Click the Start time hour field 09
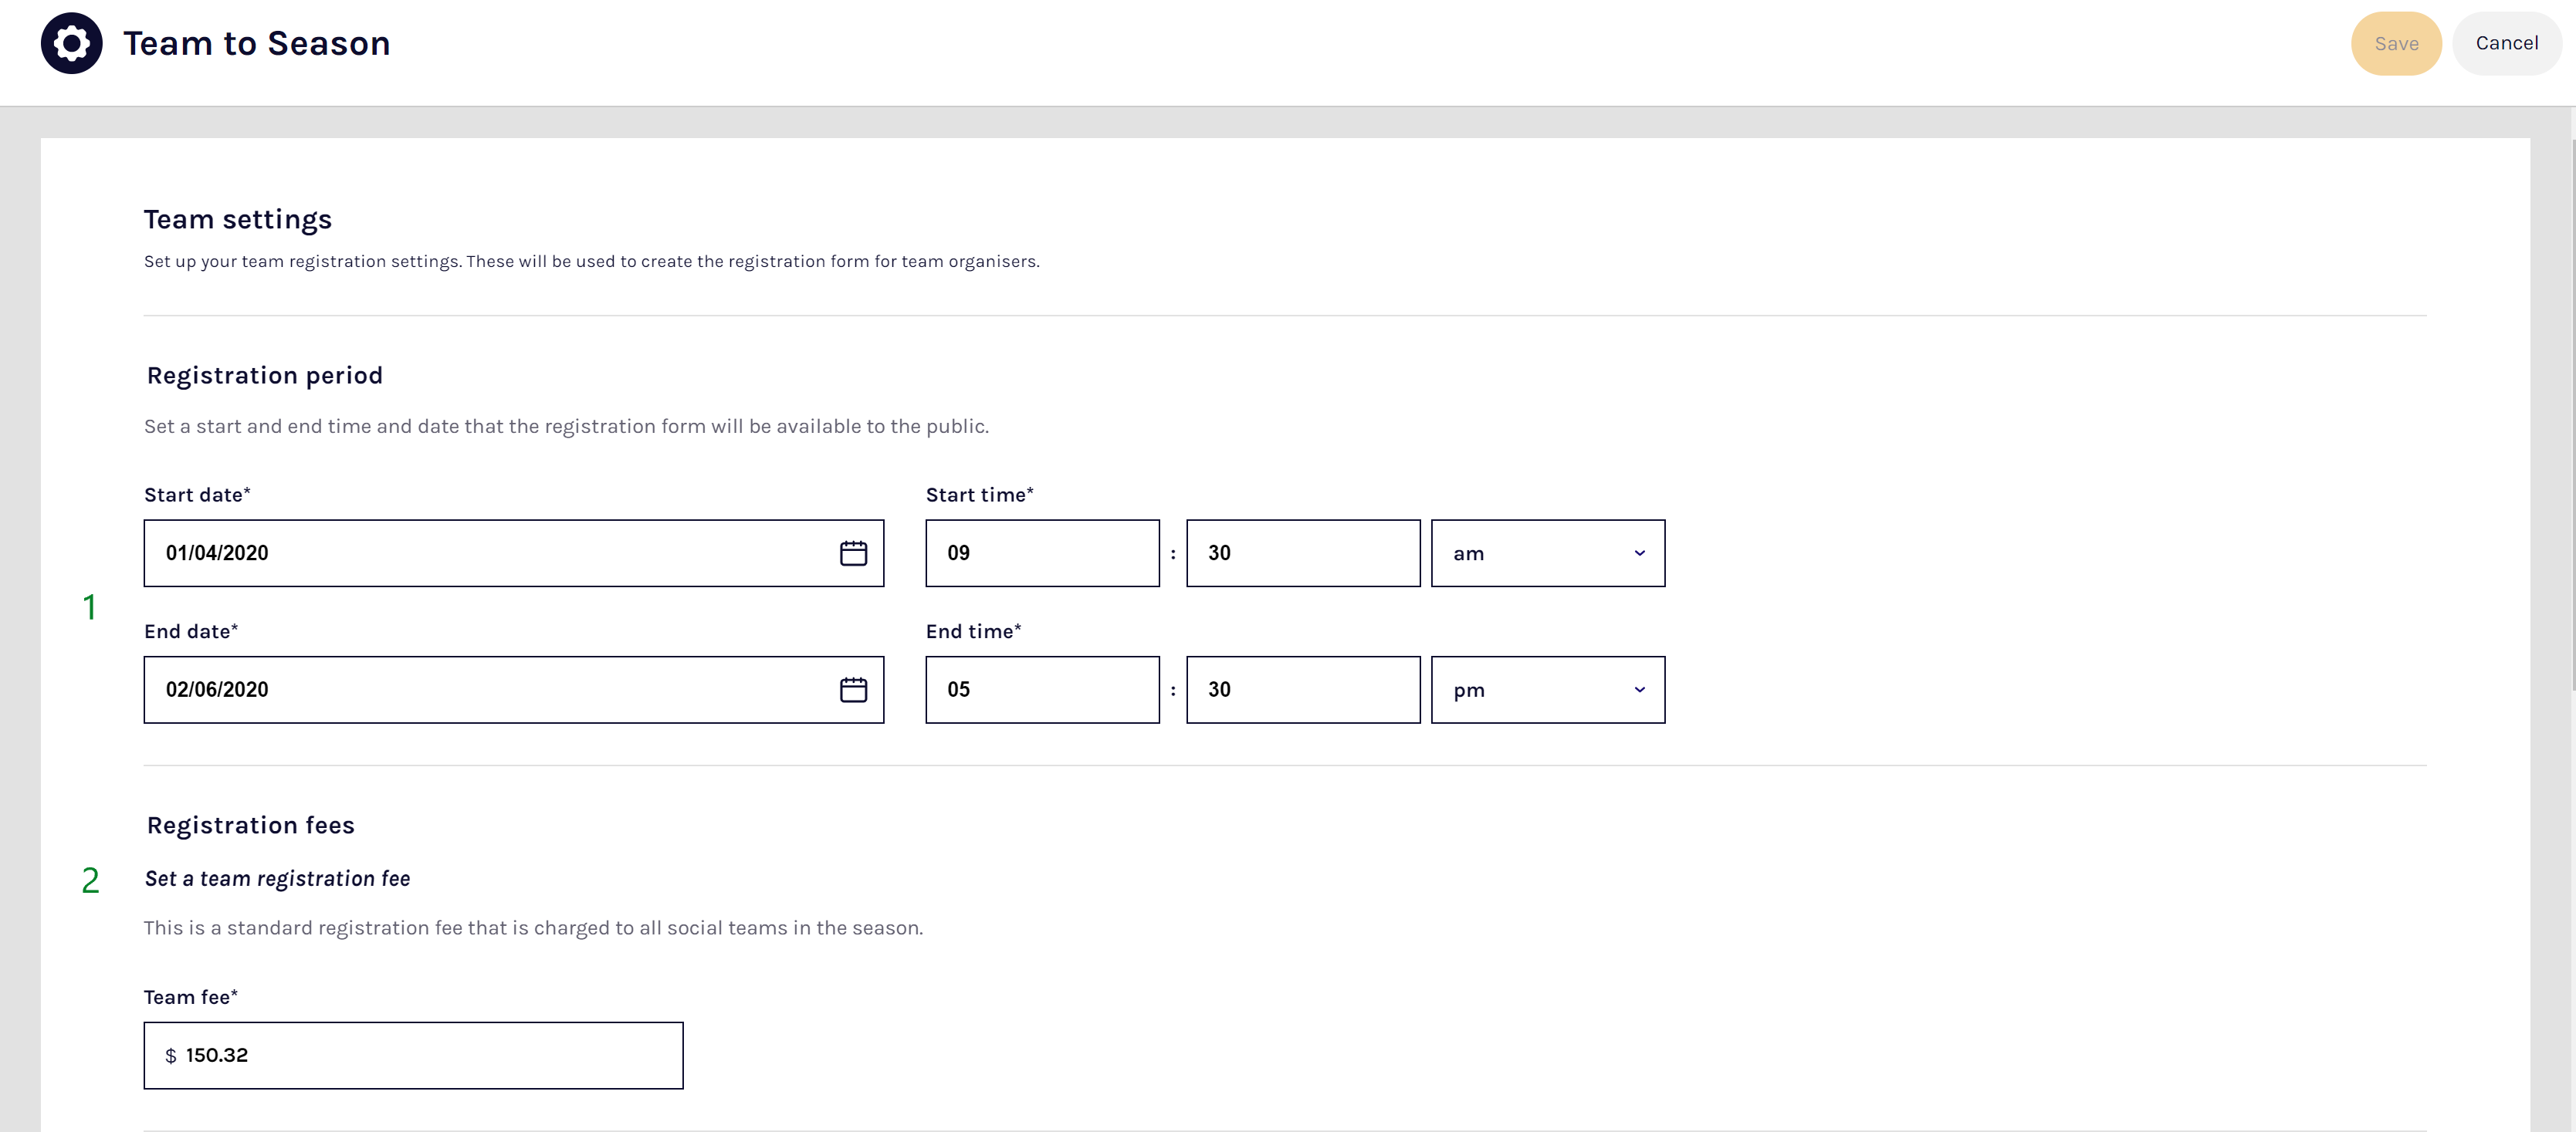 [1041, 553]
